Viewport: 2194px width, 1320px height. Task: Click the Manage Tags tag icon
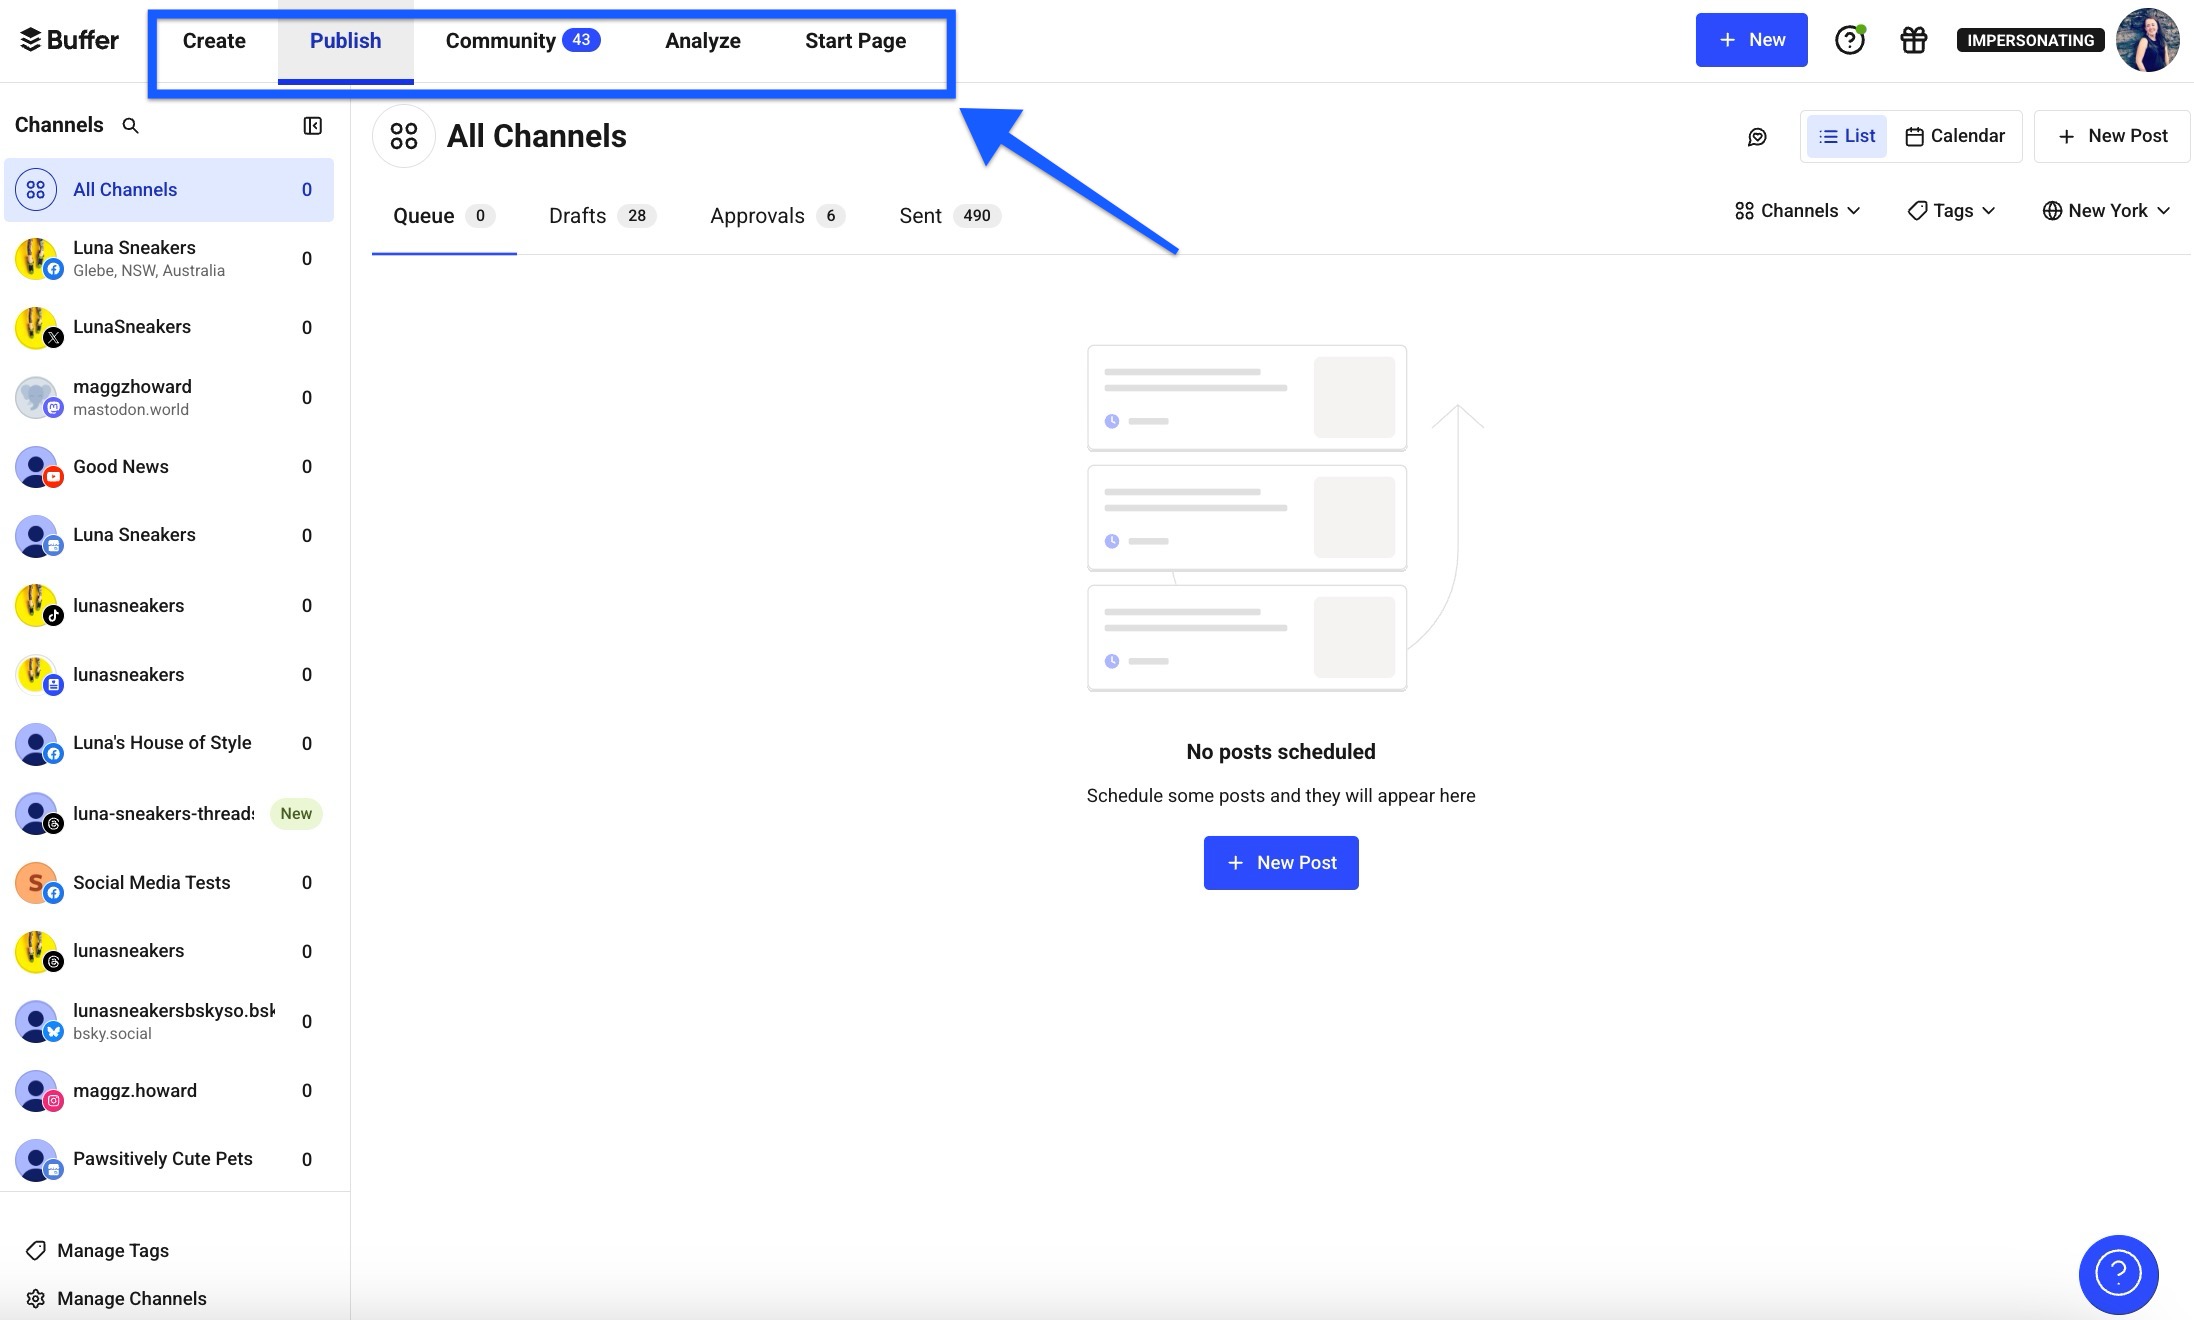(x=37, y=1250)
